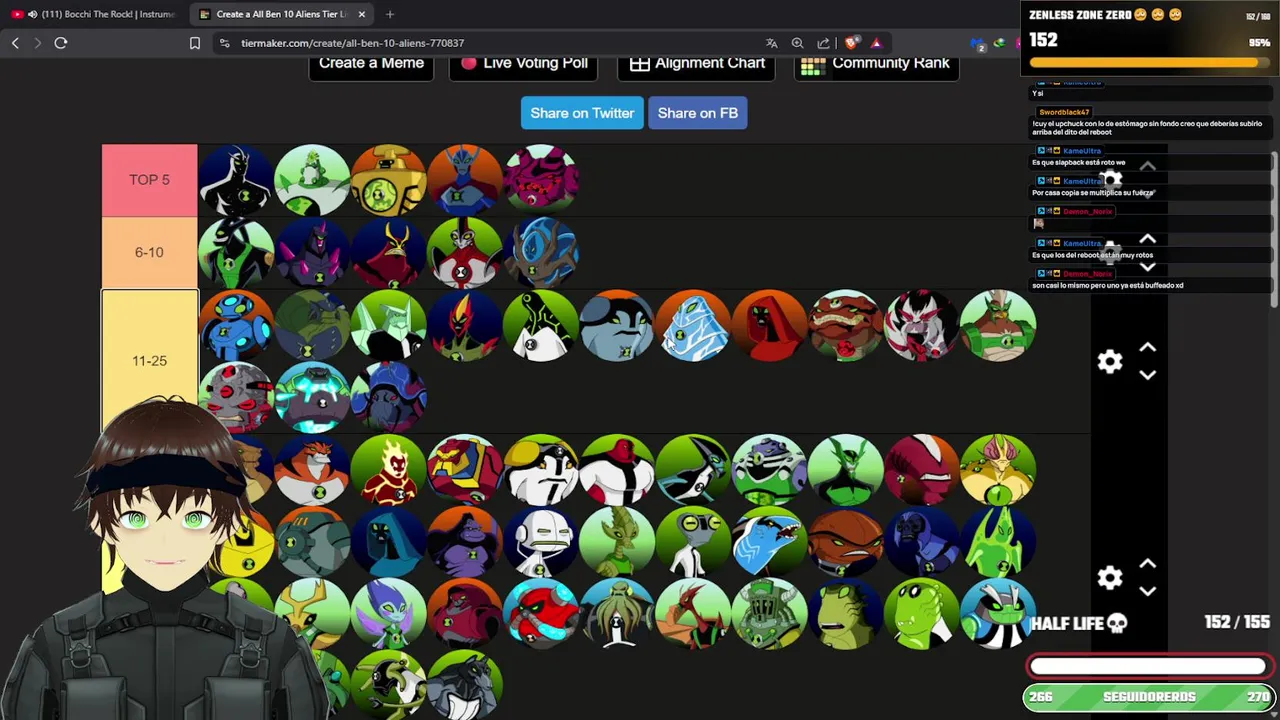Image resolution: width=1280 pixels, height=720 pixels.
Task: Pick the gray wolf Blitzwolfer thumbnail
Action: click(464, 685)
